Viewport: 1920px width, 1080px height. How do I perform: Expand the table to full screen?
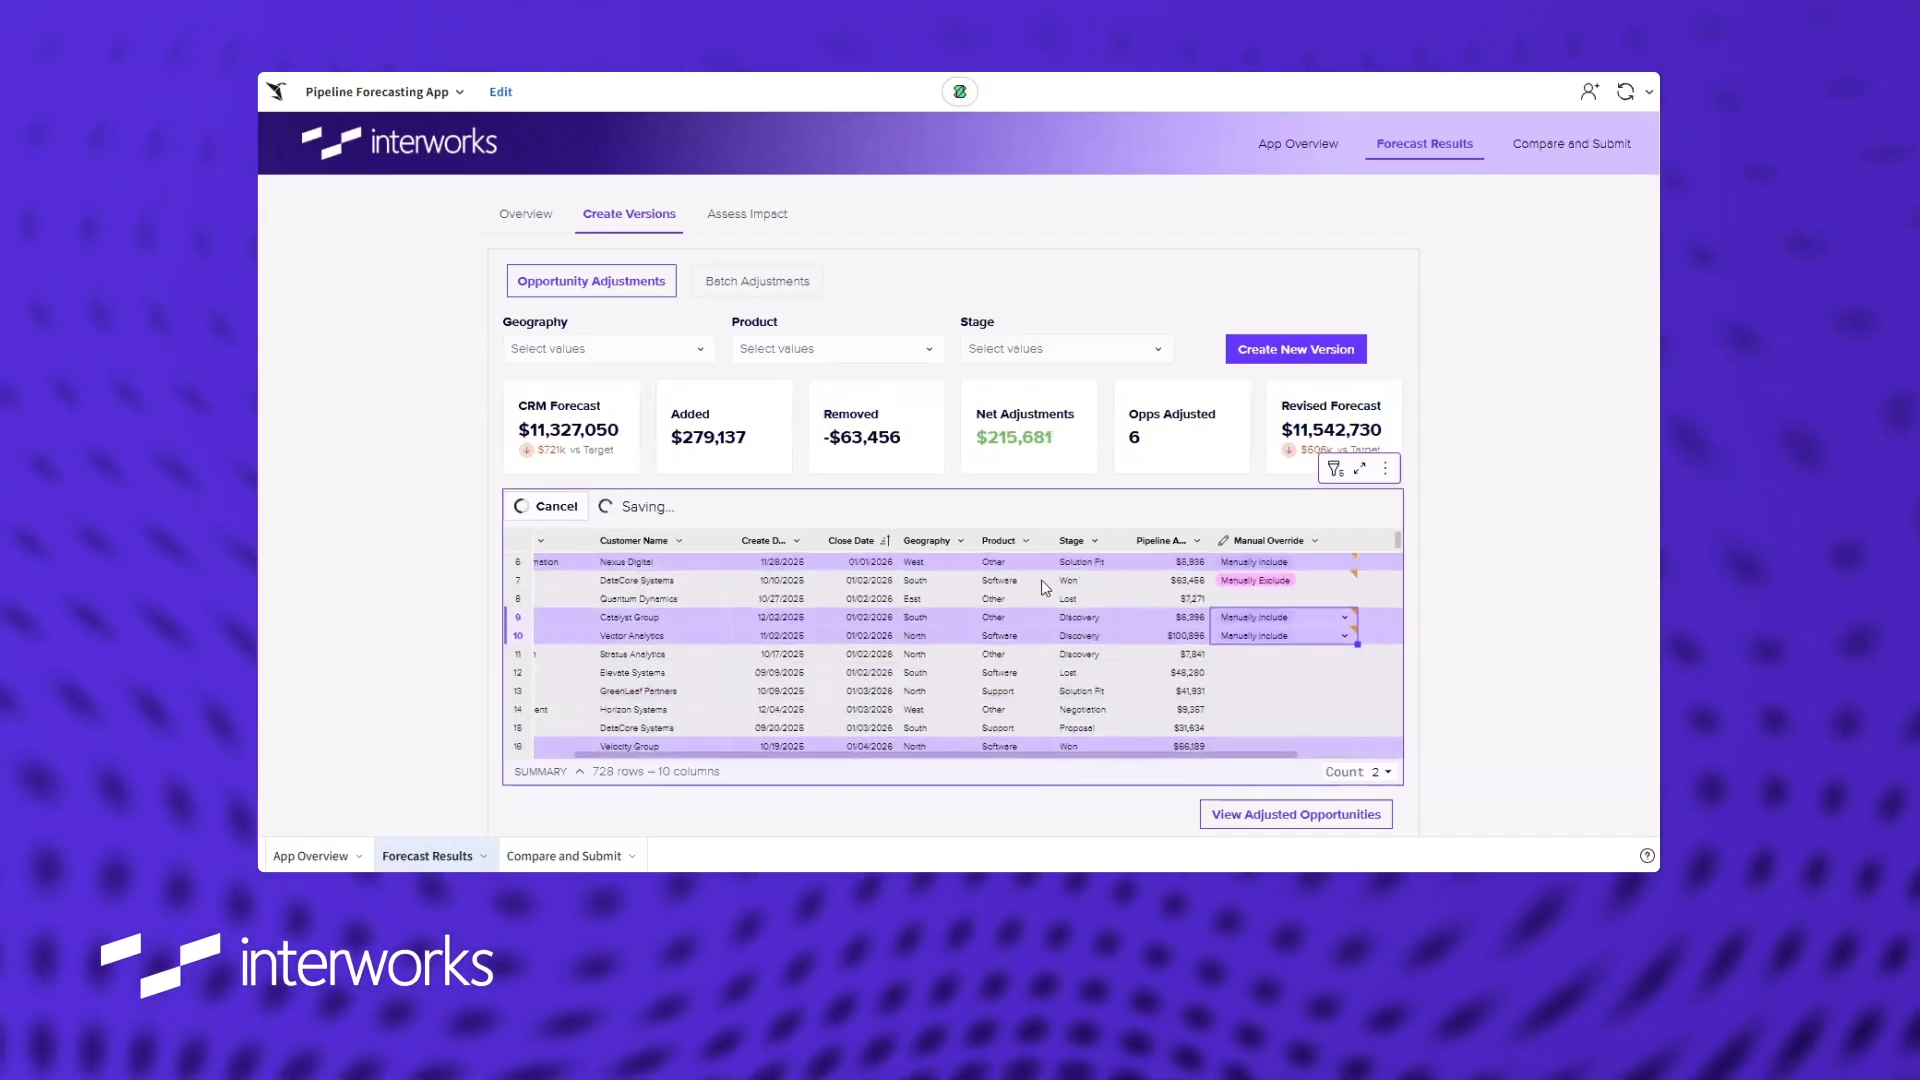tap(1360, 468)
